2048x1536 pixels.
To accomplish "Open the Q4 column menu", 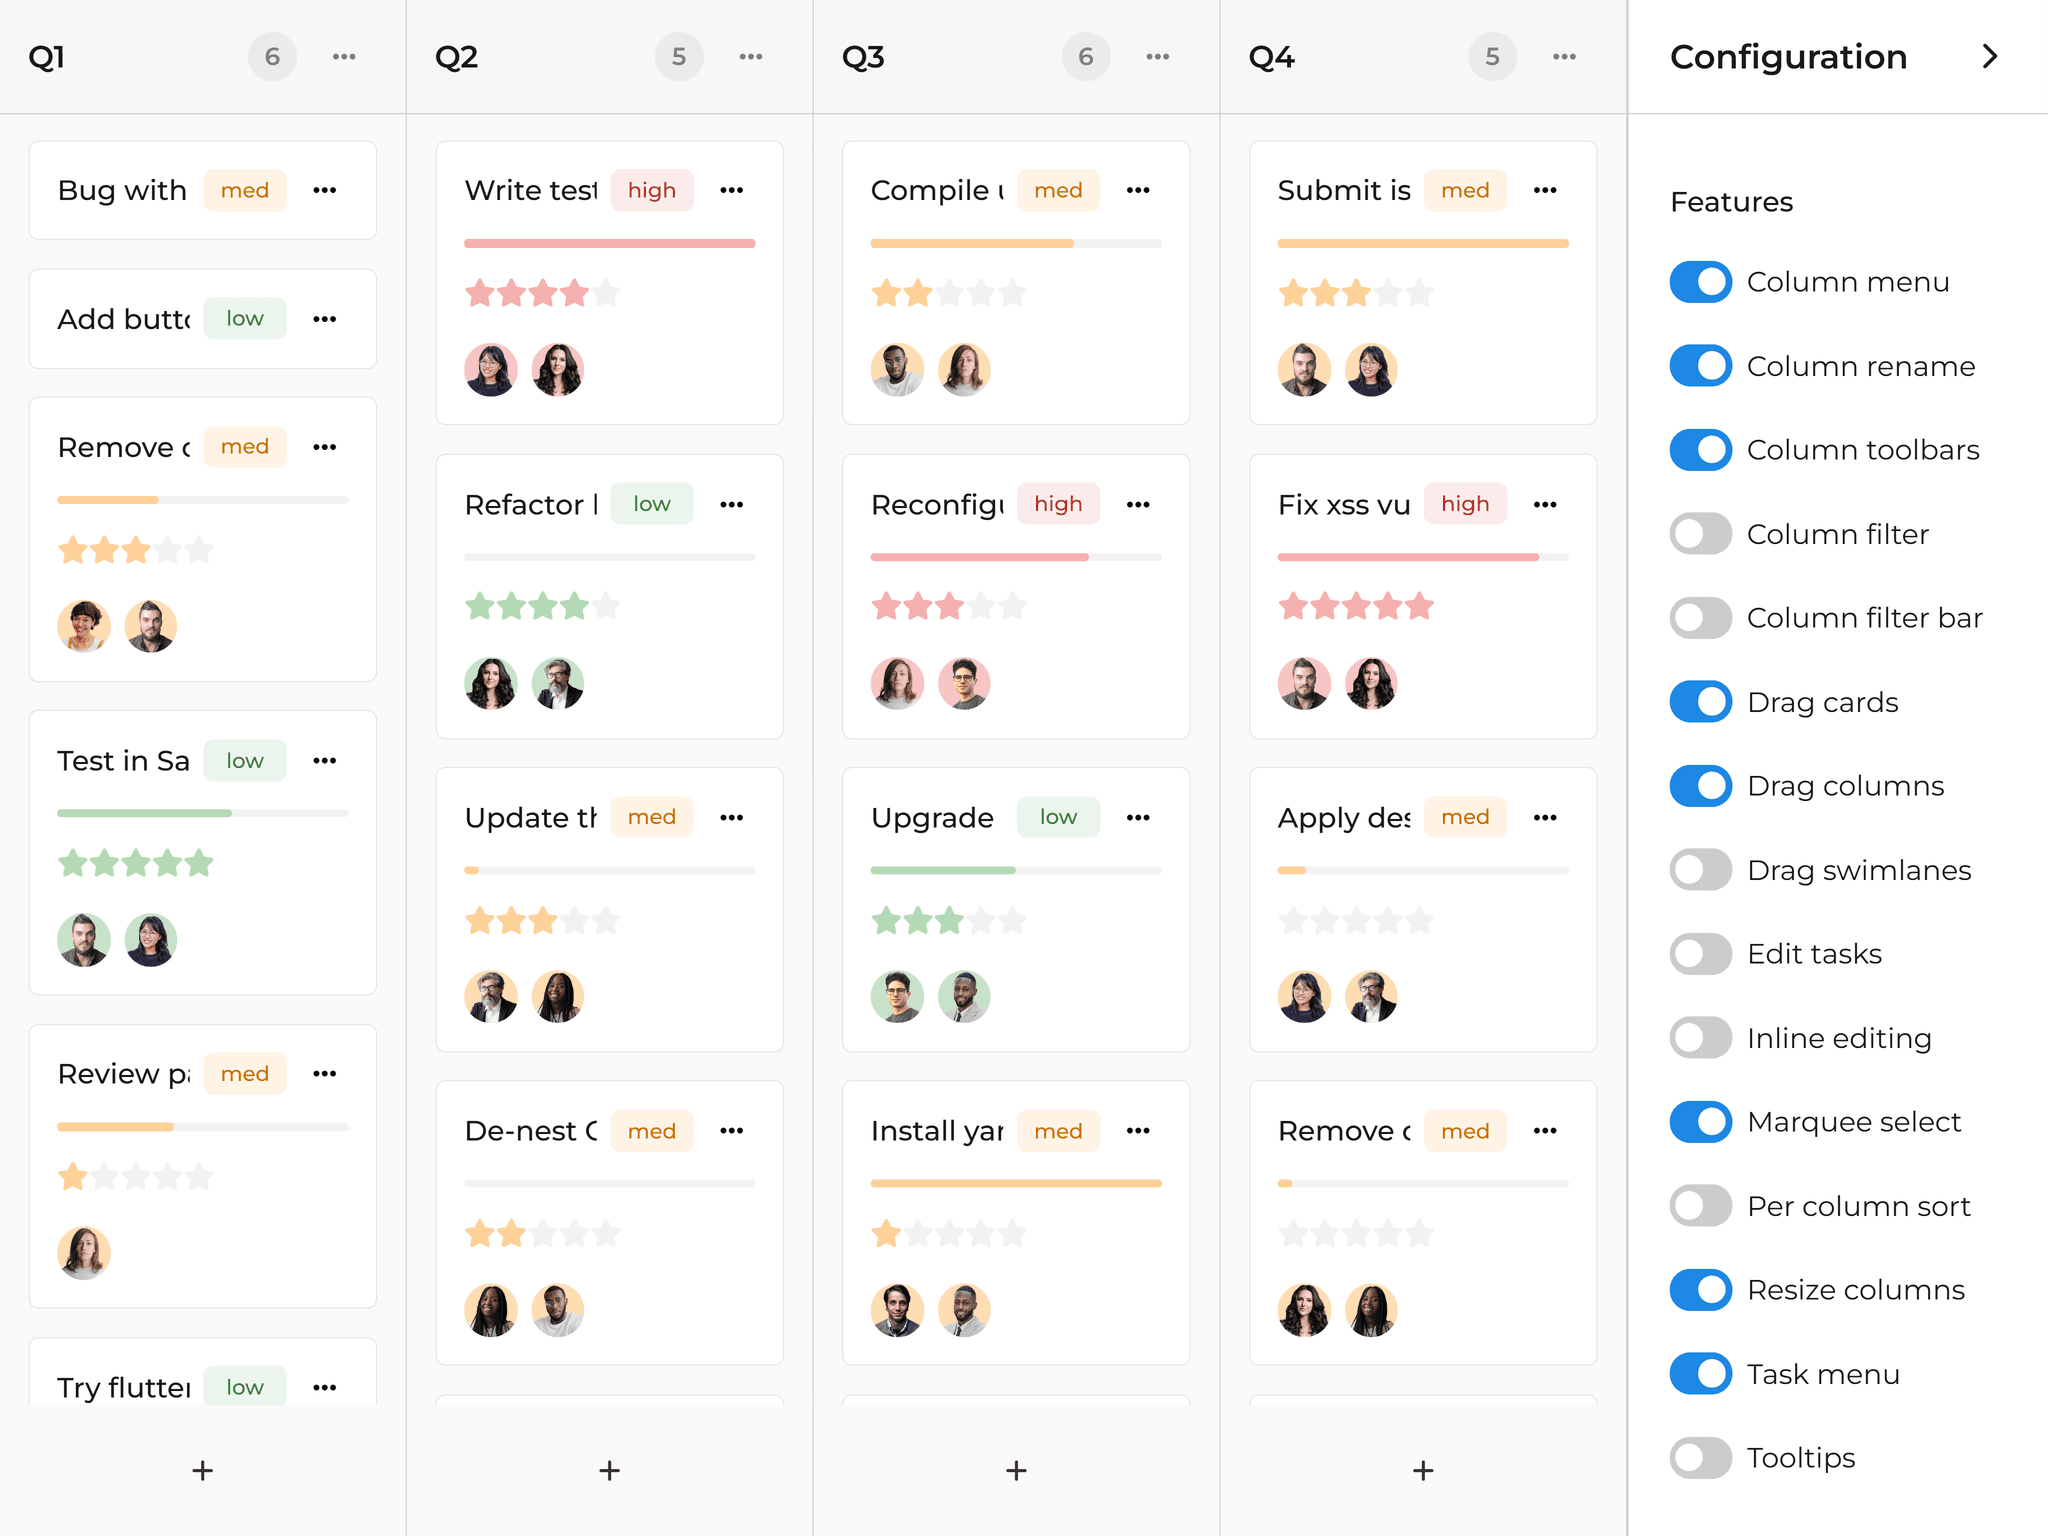I will 1564,57.
